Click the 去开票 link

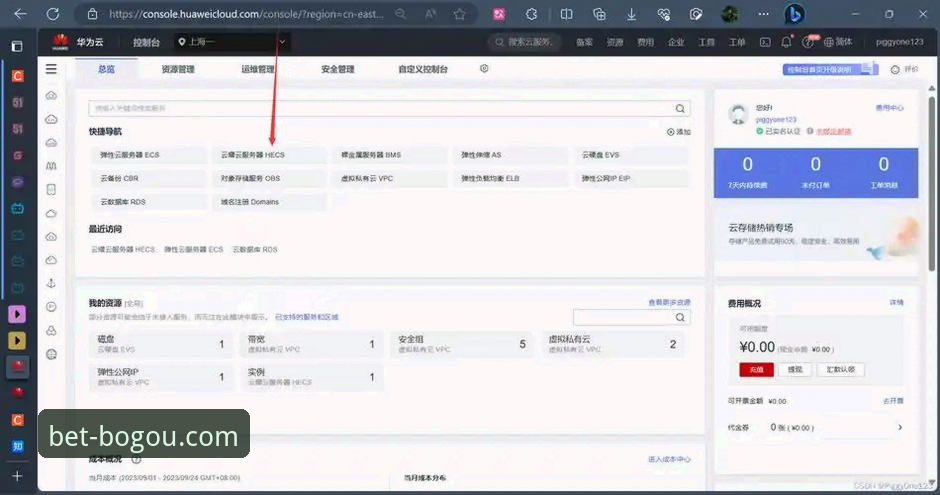893,401
